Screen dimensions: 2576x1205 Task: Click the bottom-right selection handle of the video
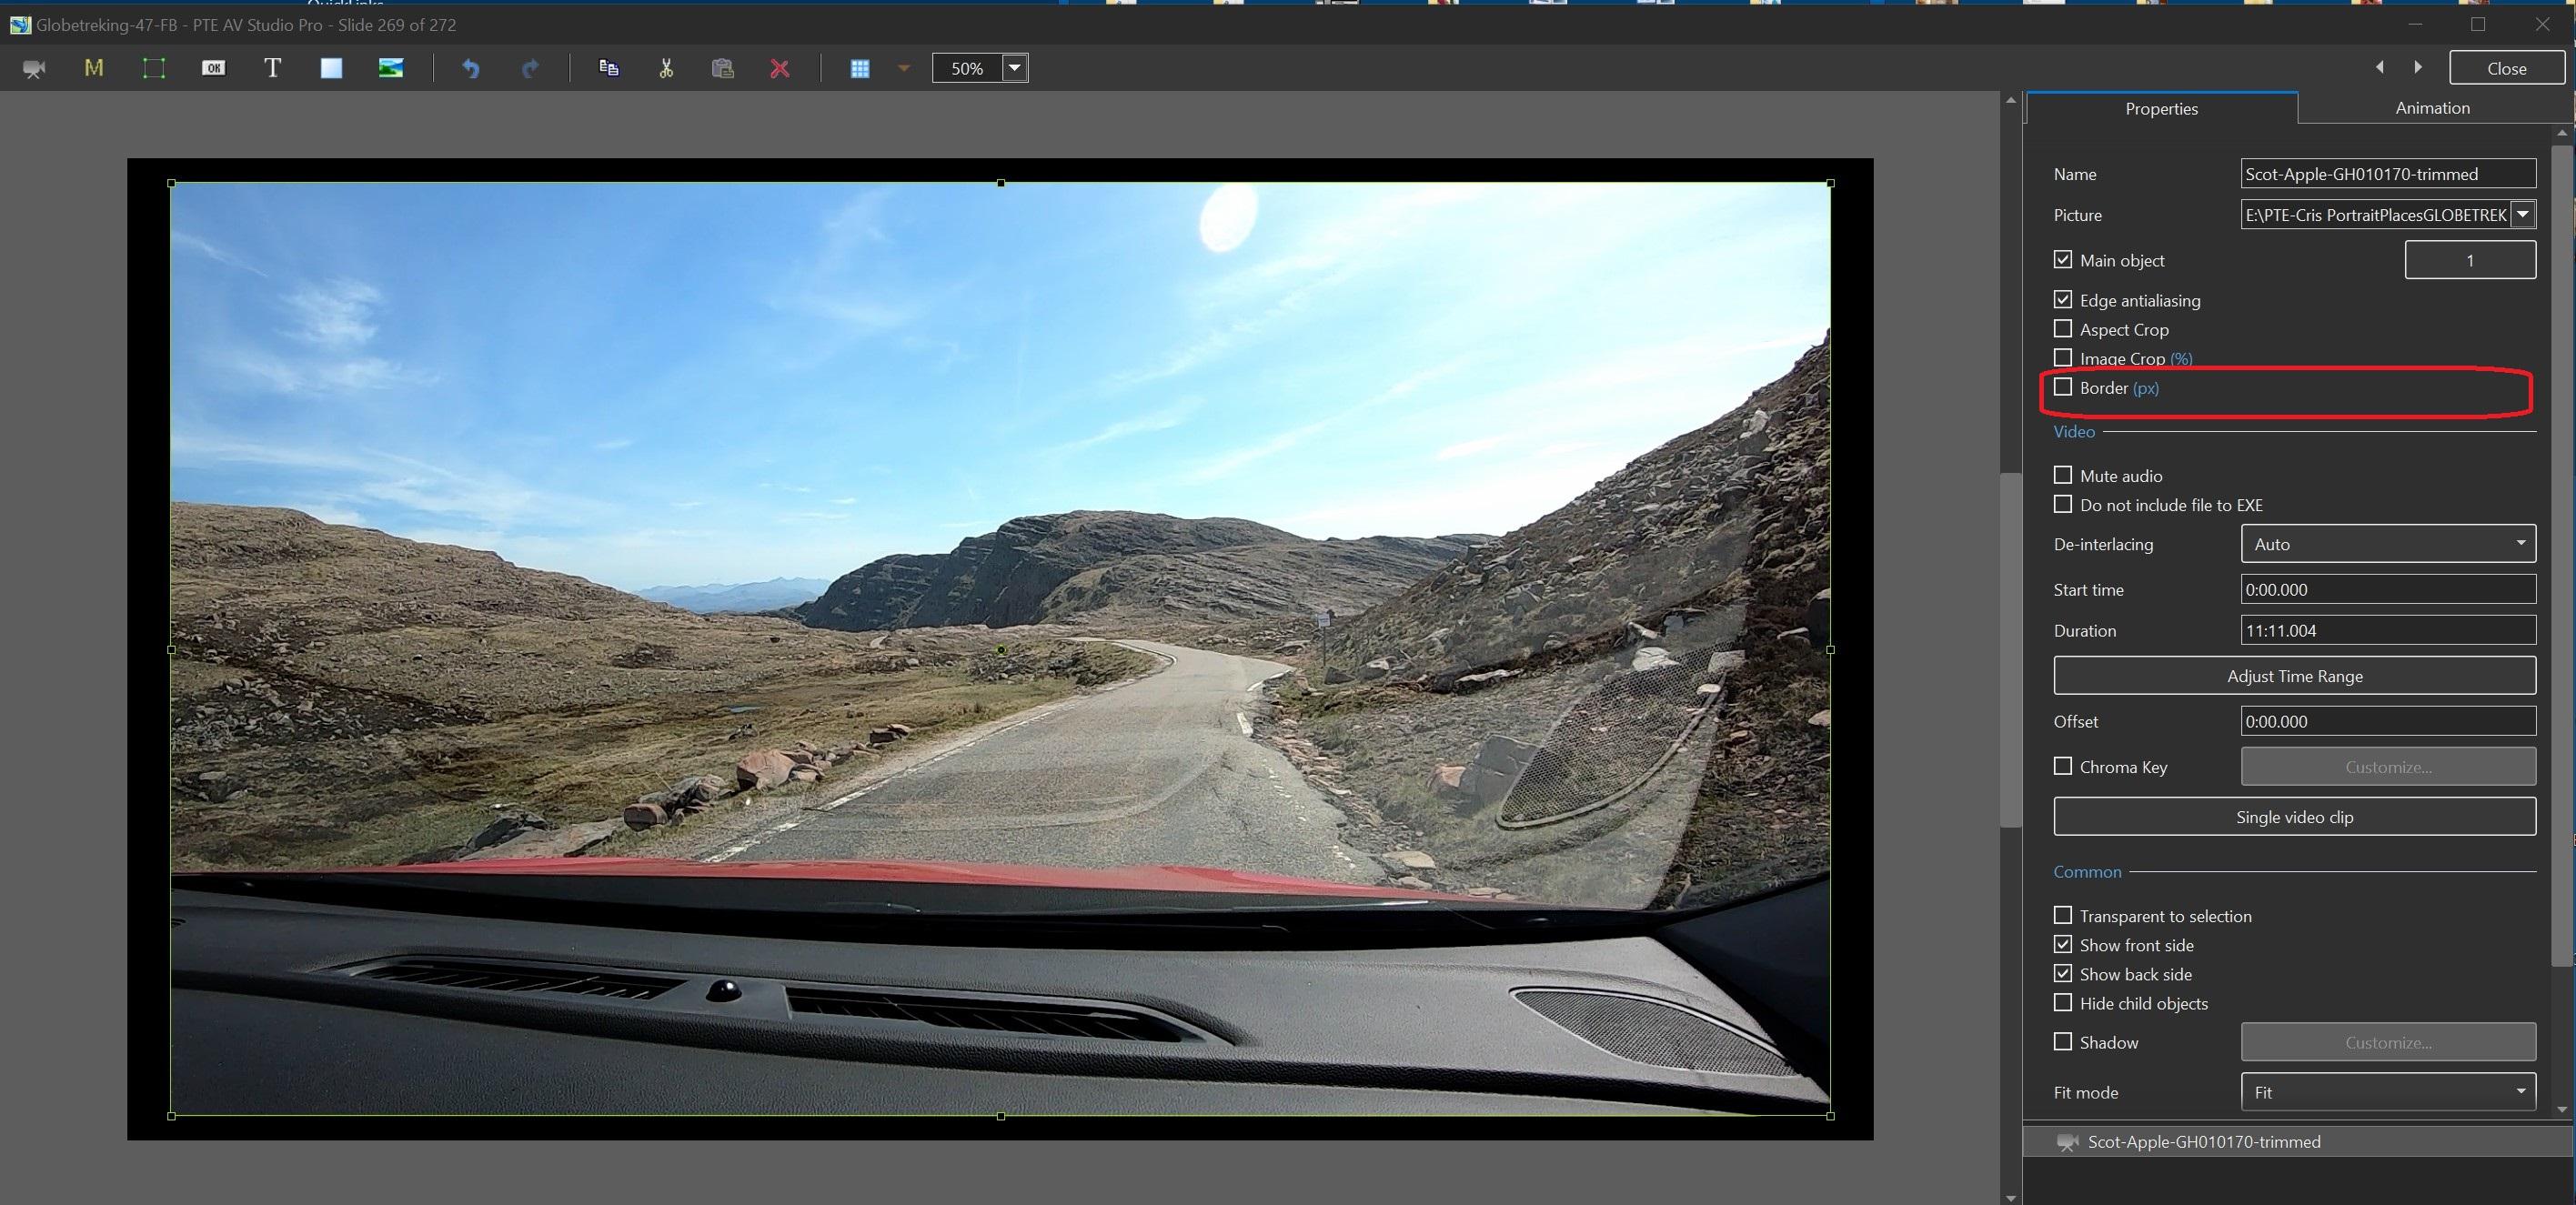click(x=1830, y=1115)
